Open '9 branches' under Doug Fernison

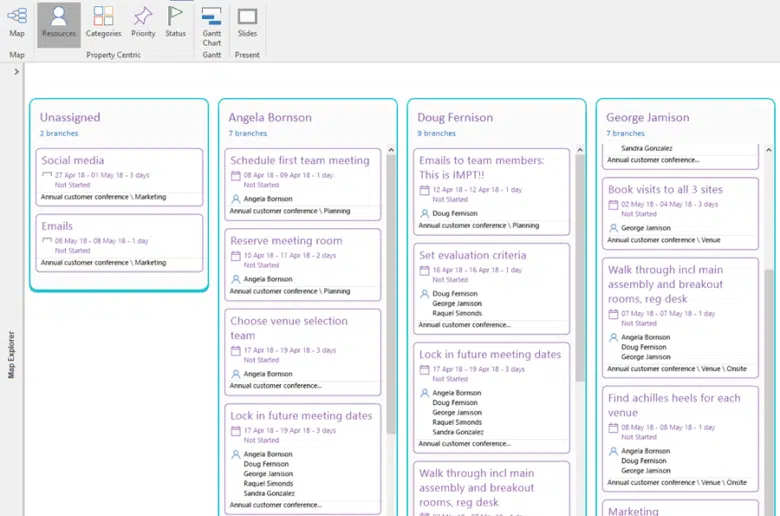437,133
